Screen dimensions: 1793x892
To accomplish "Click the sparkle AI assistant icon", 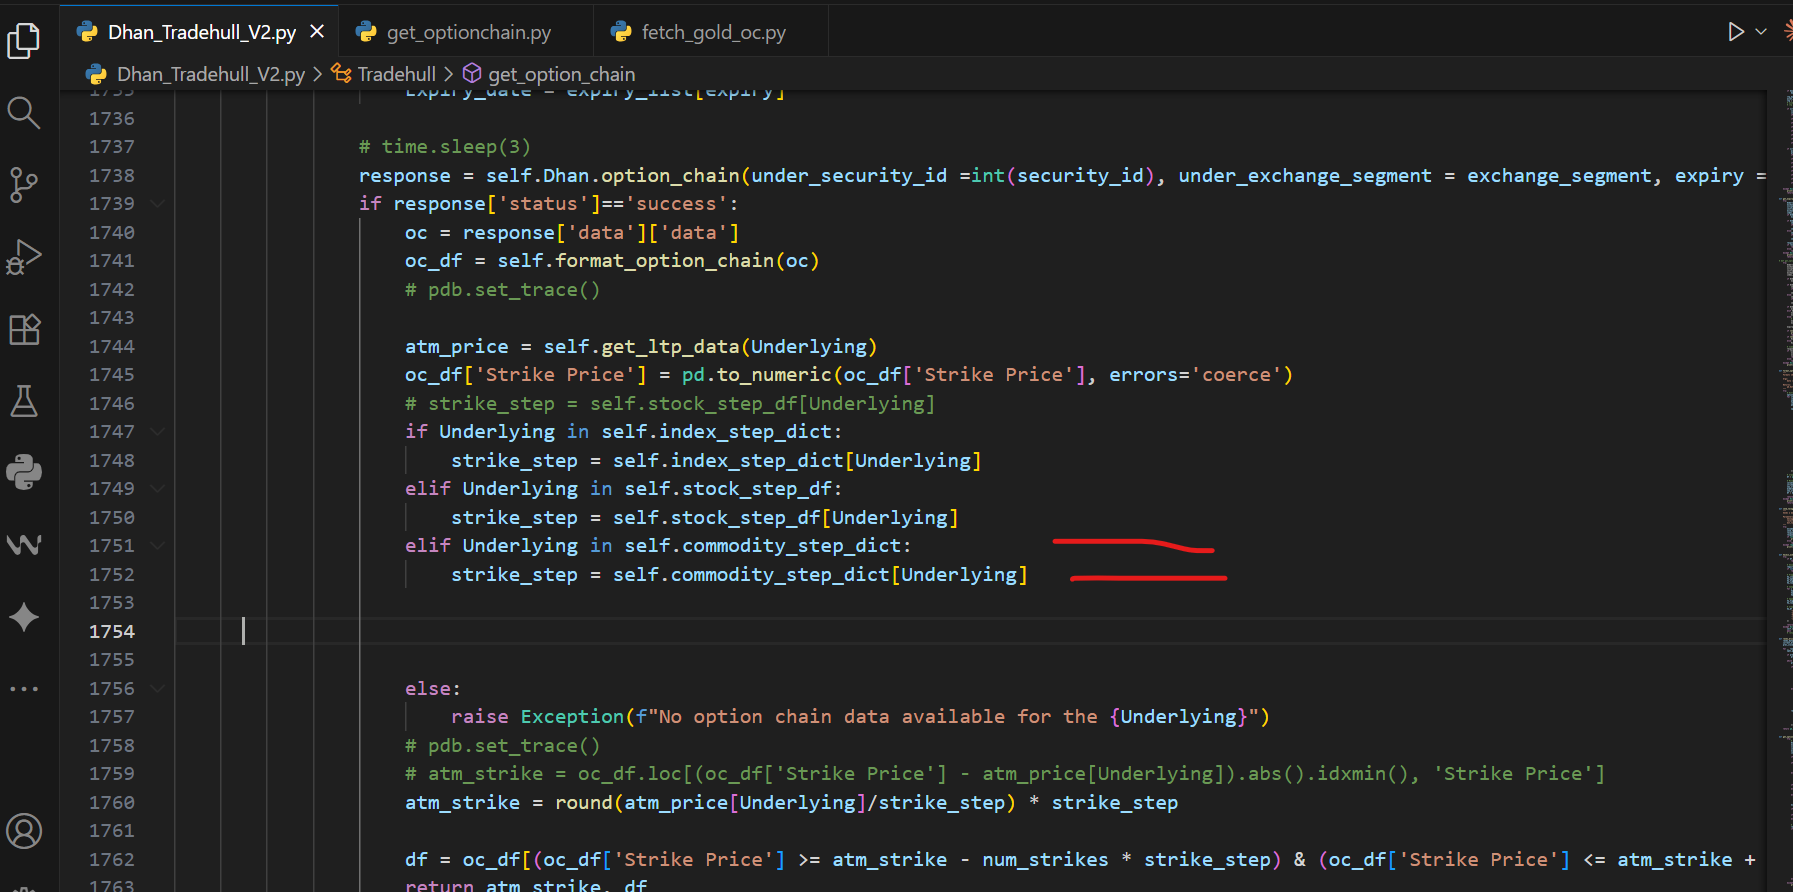I will pos(23,617).
